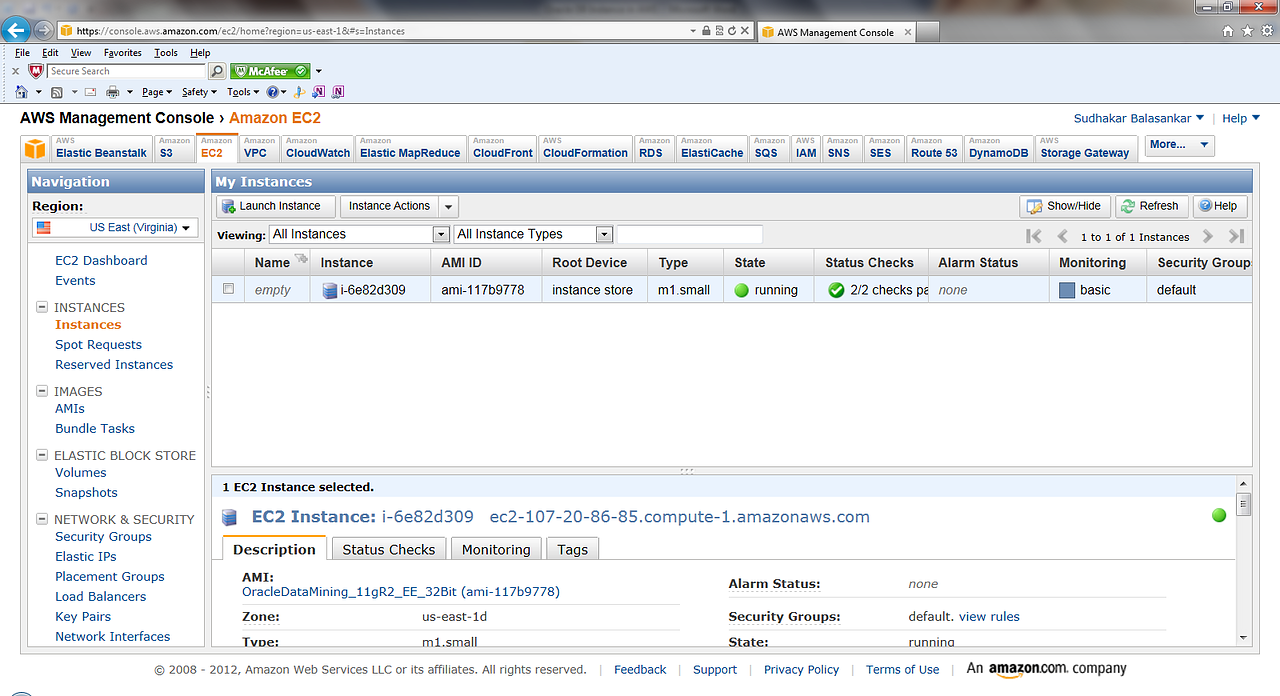Click the Launch Instance button

point(276,207)
